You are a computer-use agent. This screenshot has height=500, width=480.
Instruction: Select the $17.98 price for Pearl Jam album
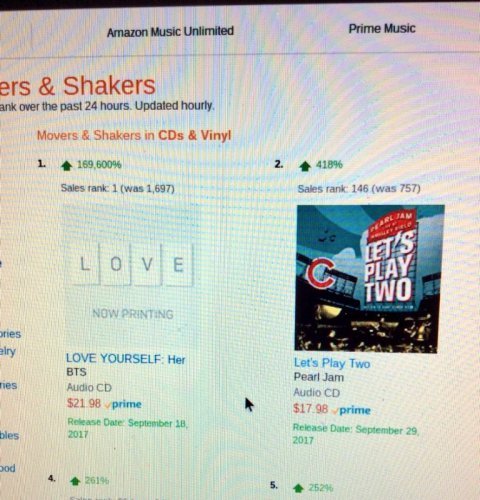(x=310, y=409)
